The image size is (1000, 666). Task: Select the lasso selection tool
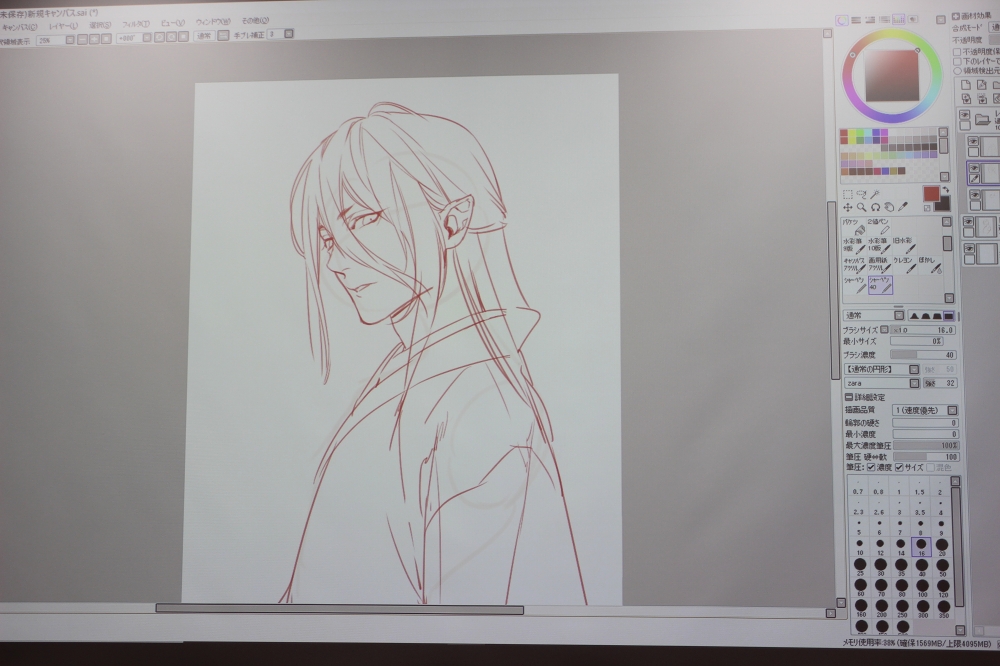tap(862, 195)
